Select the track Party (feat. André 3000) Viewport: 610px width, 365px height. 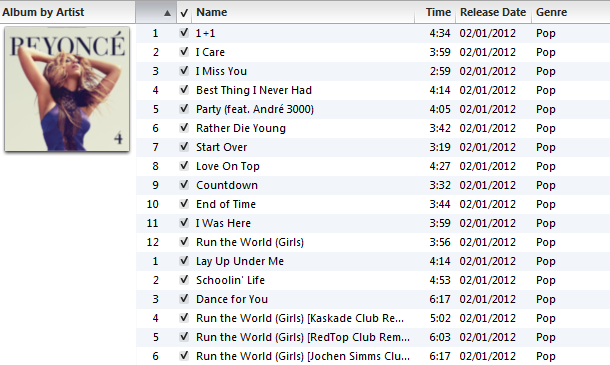tap(255, 109)
